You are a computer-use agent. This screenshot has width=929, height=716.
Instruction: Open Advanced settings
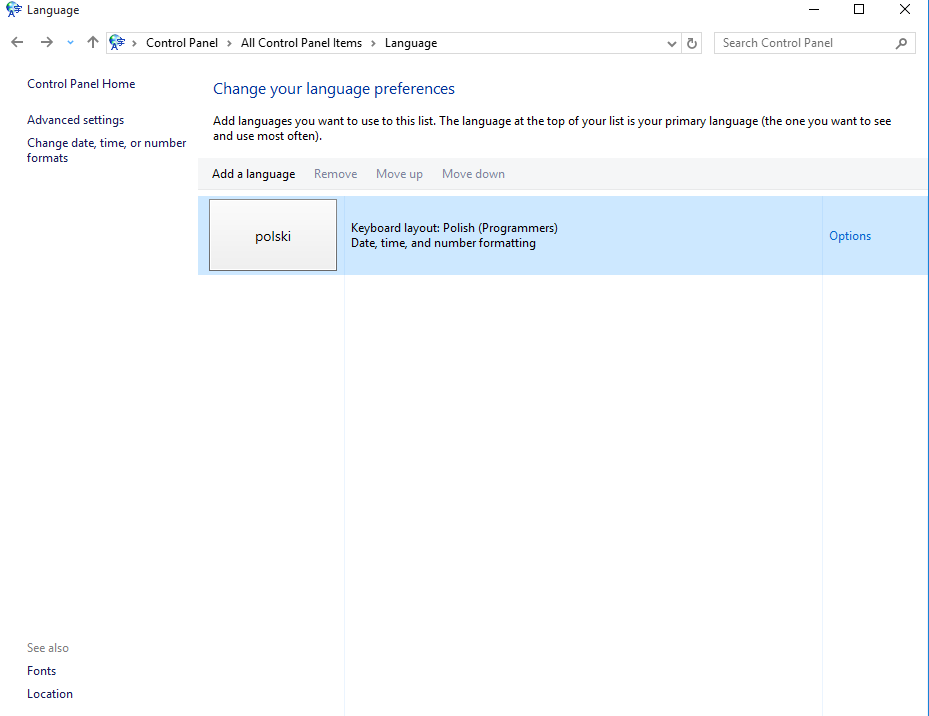click(x=75, y=120)
